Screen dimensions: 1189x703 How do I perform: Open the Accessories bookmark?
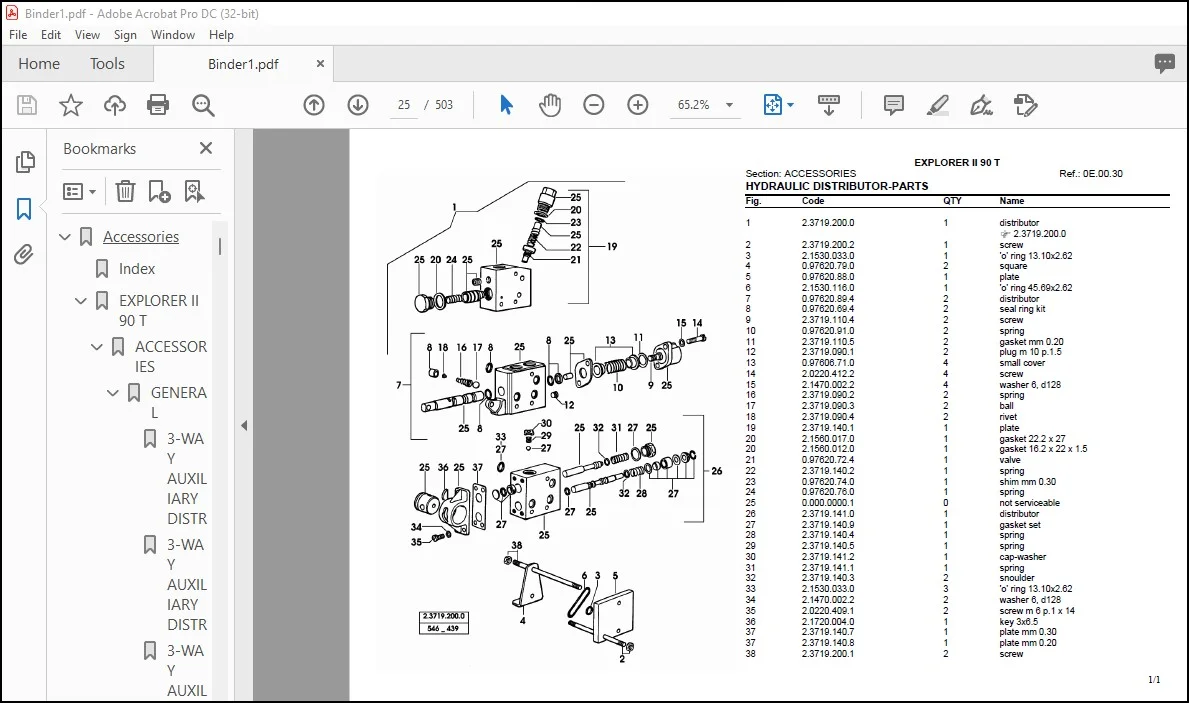[x=141, y=237]
